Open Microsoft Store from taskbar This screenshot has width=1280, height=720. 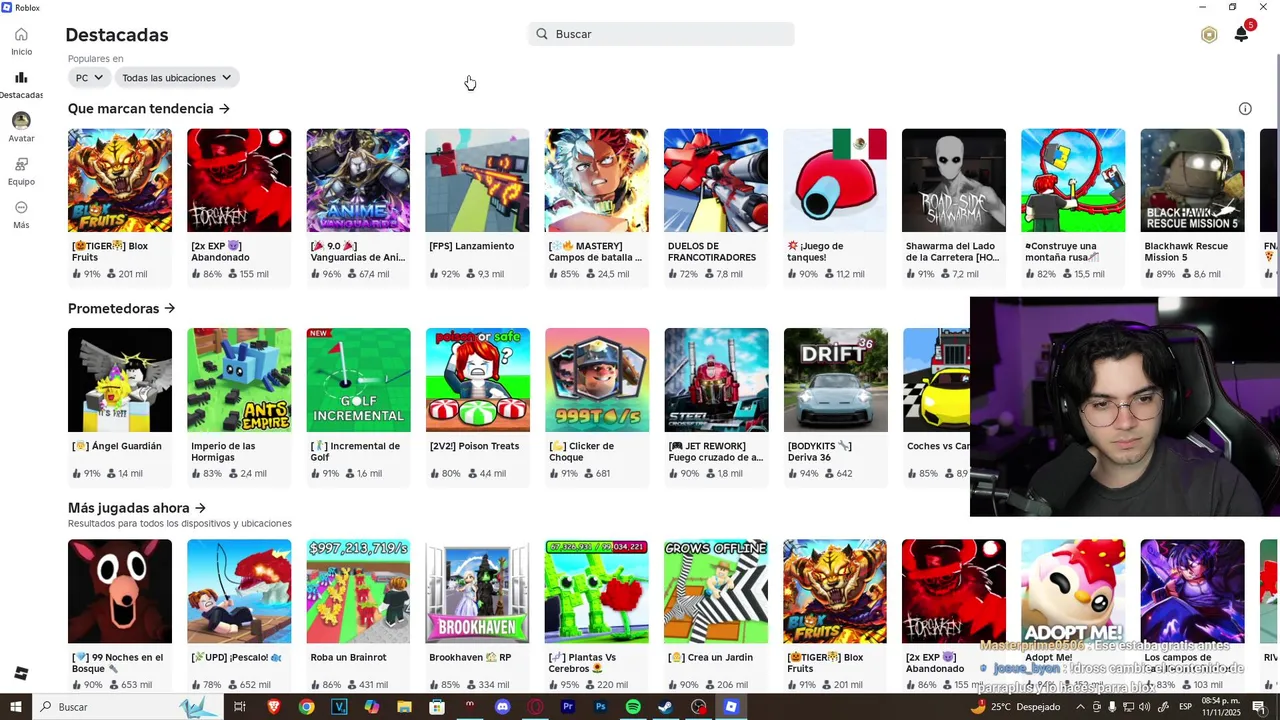pos(437,707)
